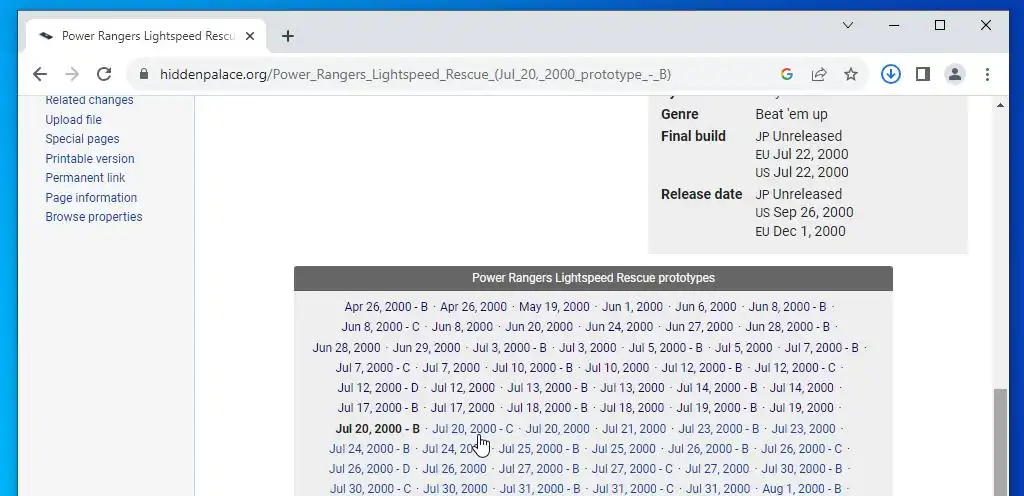Open the Jun 29, 2000 prototype

pos(426,348)
